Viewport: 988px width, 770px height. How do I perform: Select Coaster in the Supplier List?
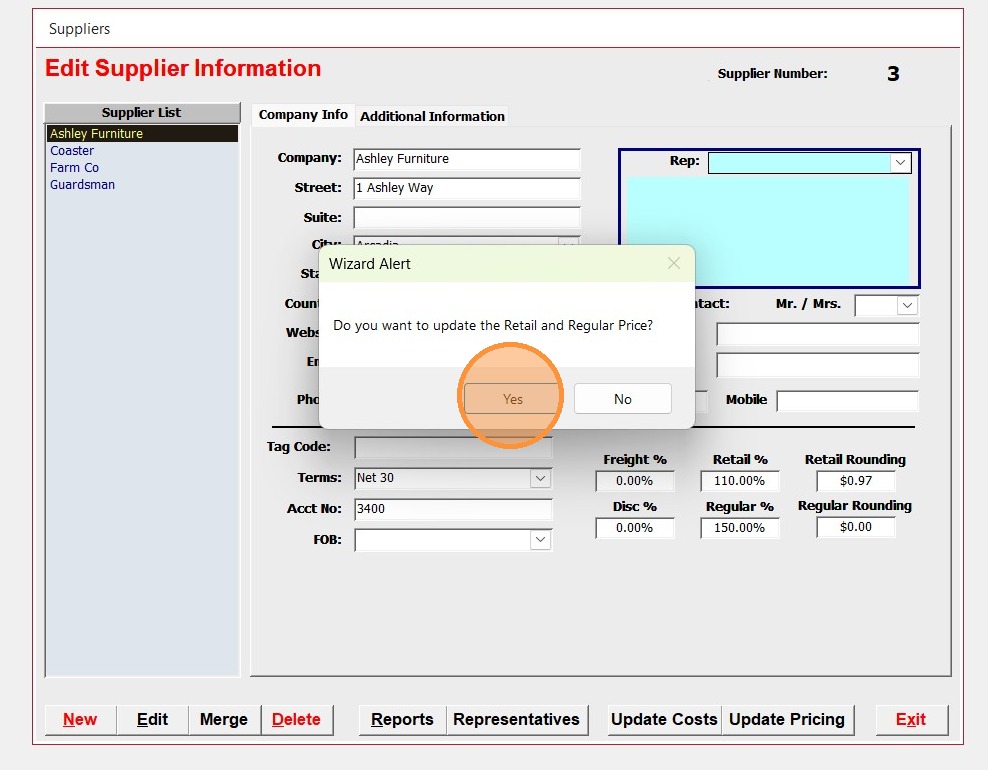coord(72,151)
